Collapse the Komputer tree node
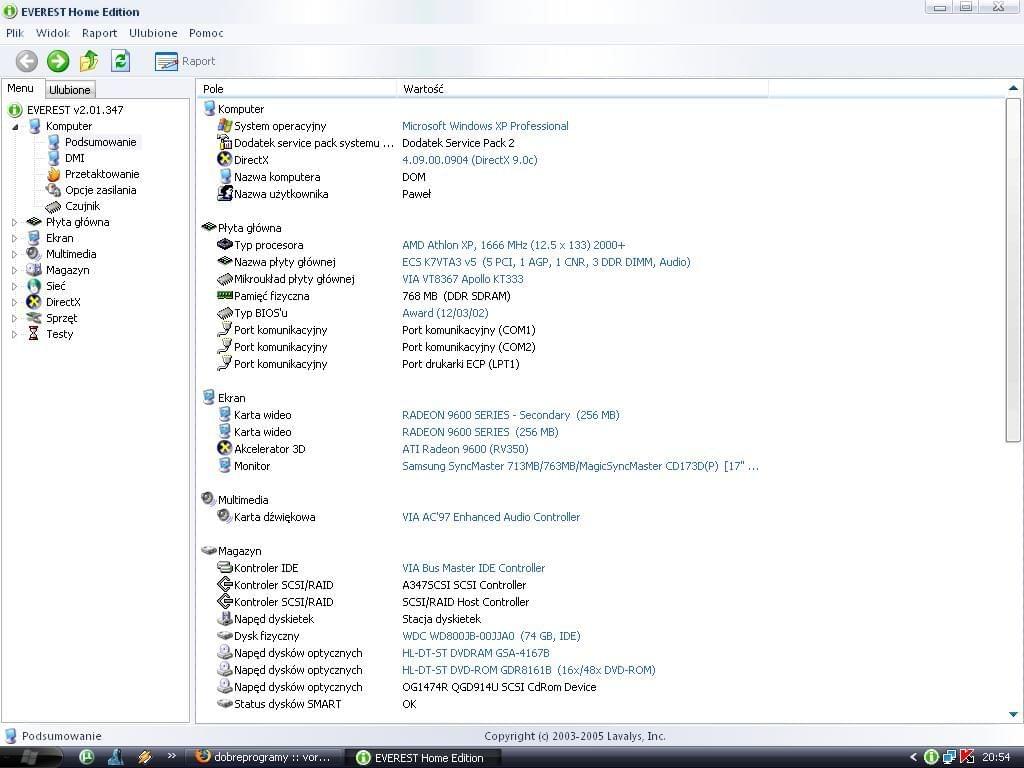The width and height of the screenshot is (1024, 768). (15, 127)
